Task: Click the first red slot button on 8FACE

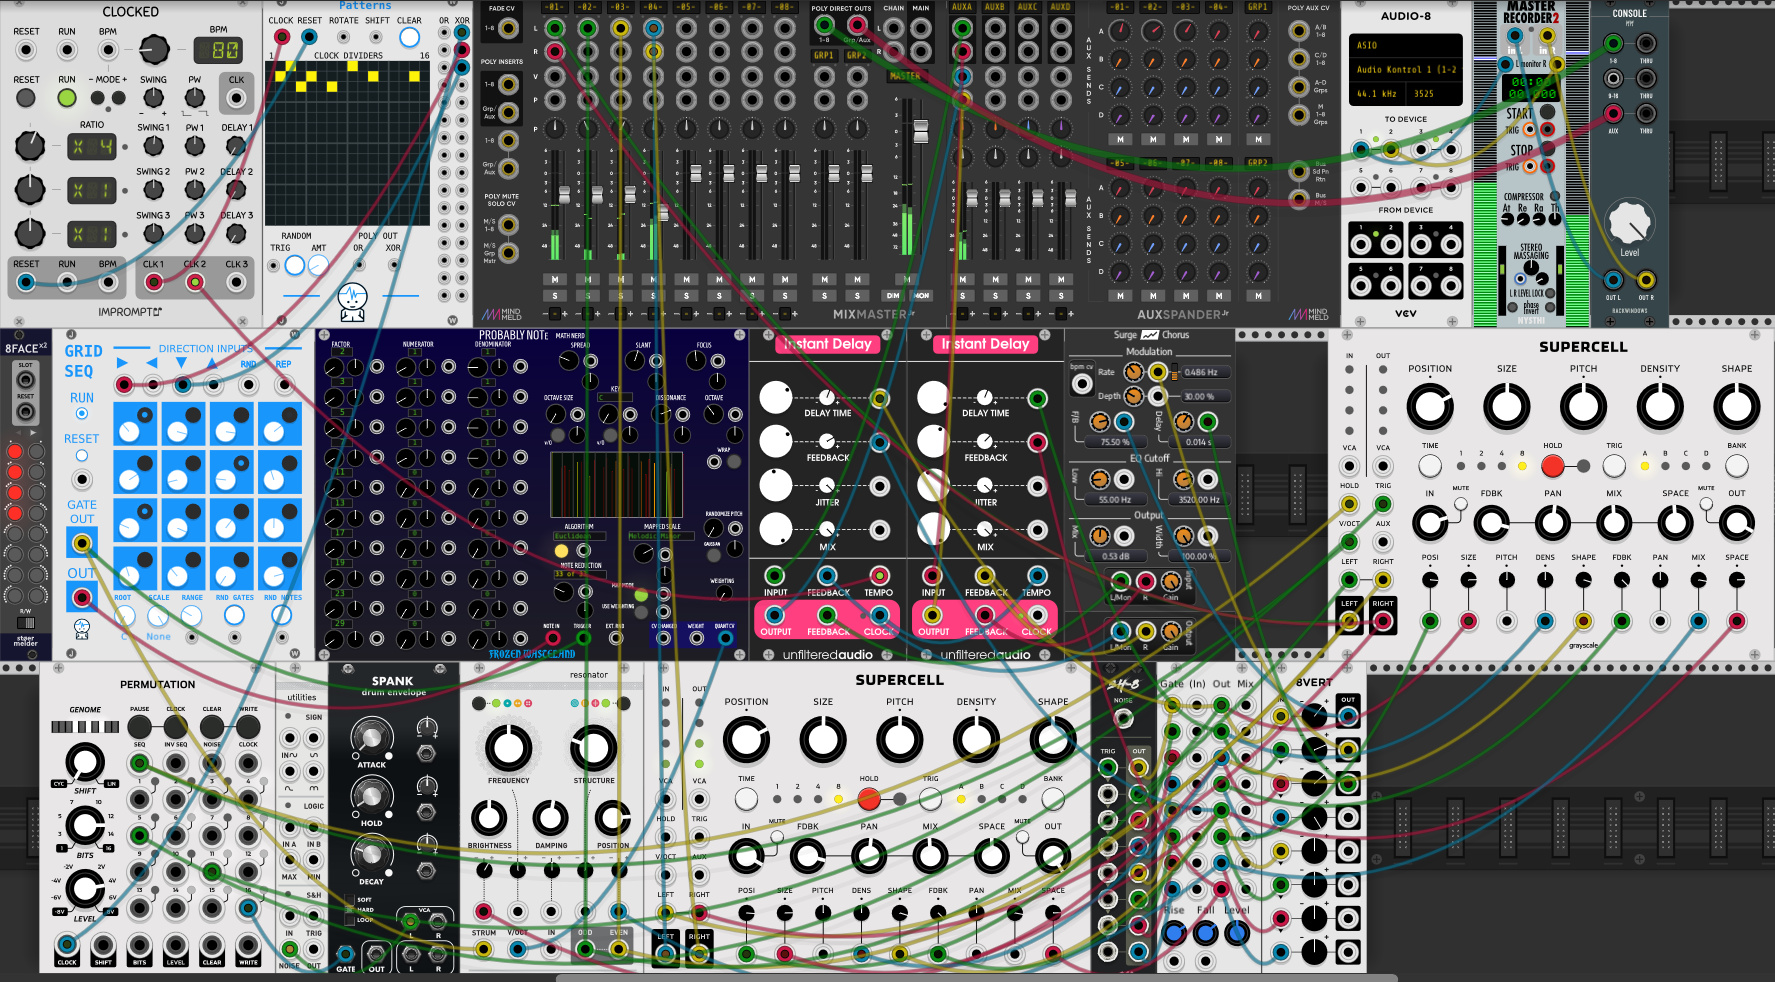Action: pyautogui.click(x=15, y=452)
